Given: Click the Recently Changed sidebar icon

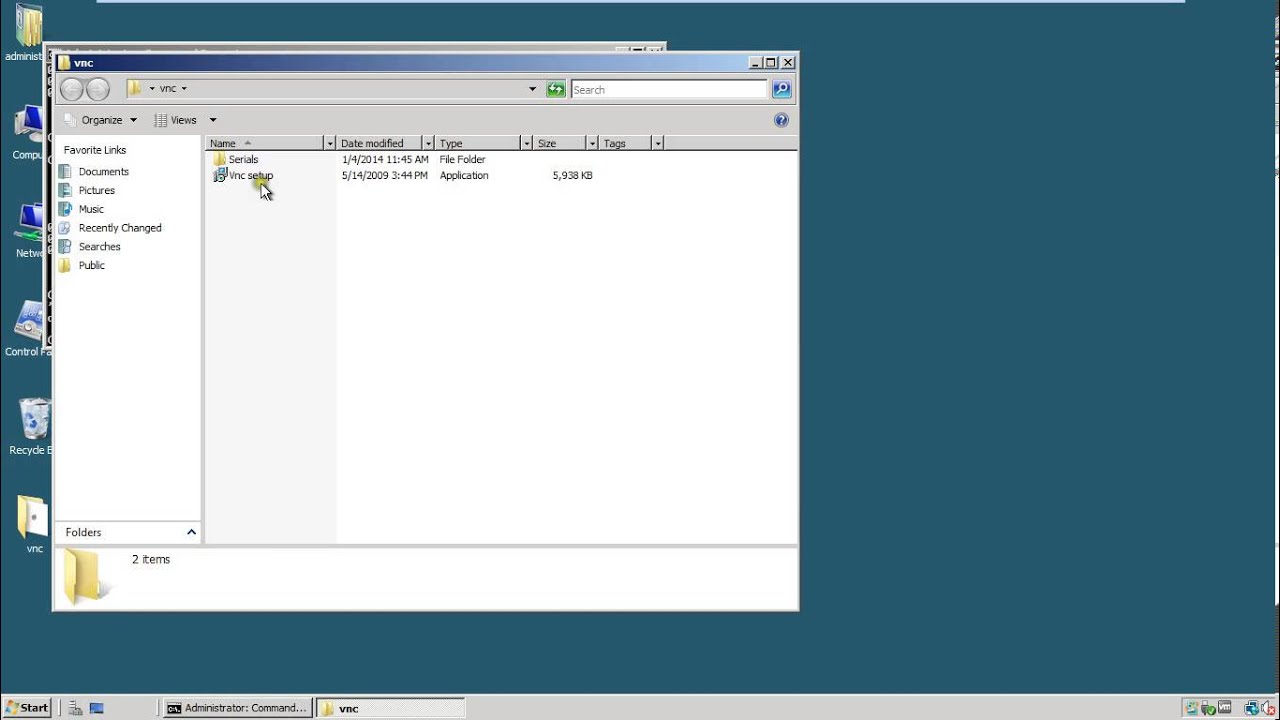Looking at the screenshot, I should point(65,228).
